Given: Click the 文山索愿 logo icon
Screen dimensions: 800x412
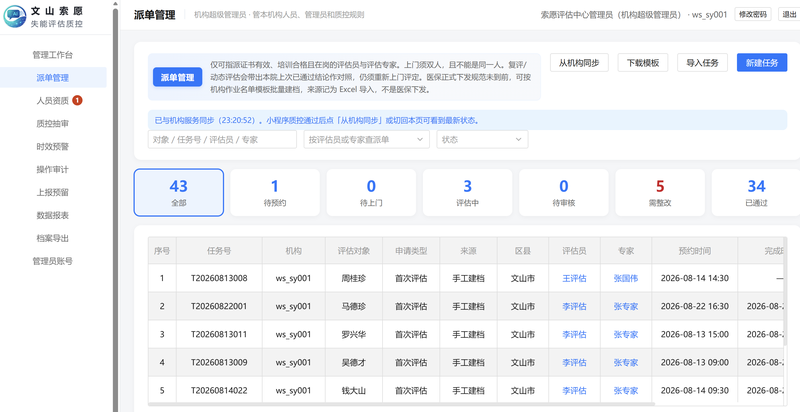Looking at the screenshot, I should coord(14,16).
